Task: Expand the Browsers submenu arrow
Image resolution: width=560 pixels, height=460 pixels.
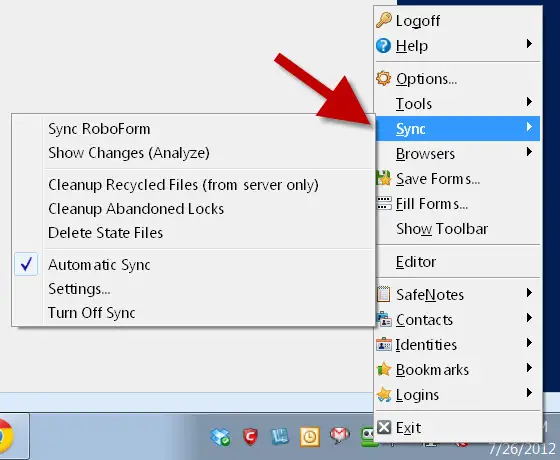Action: click(x=529, y=152)
